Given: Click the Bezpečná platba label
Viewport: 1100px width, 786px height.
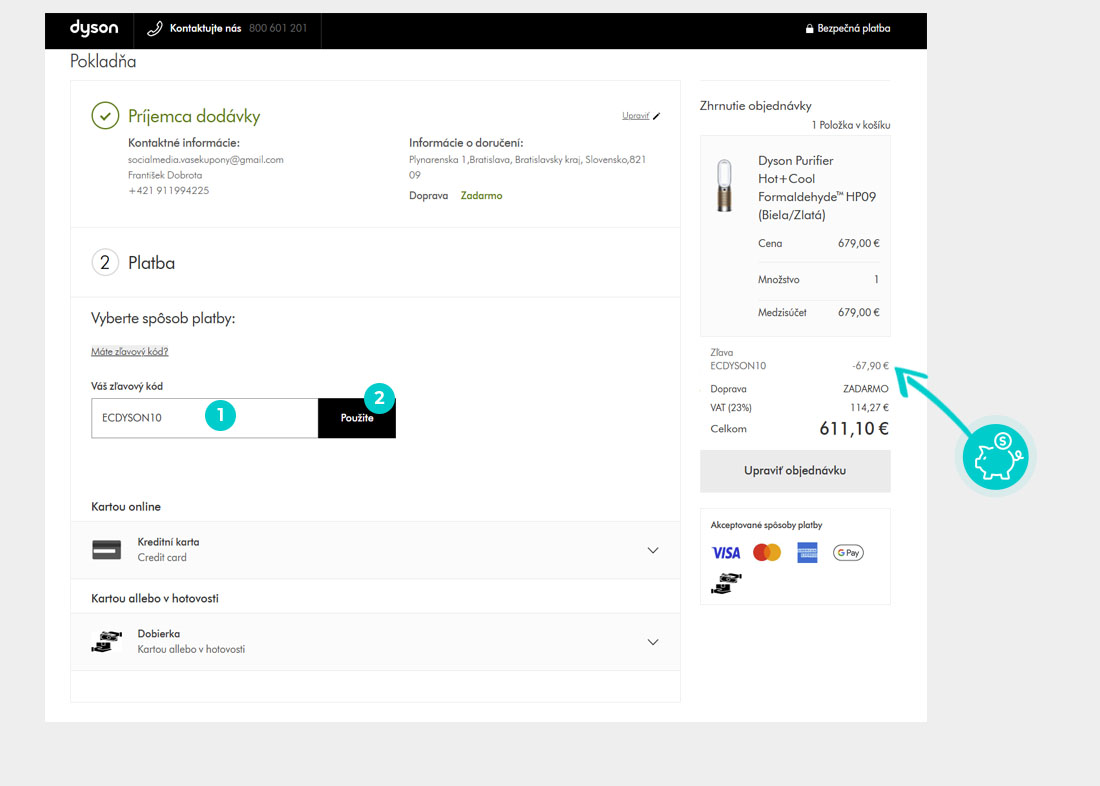Looking at the screenshot, I should [854, 29].
